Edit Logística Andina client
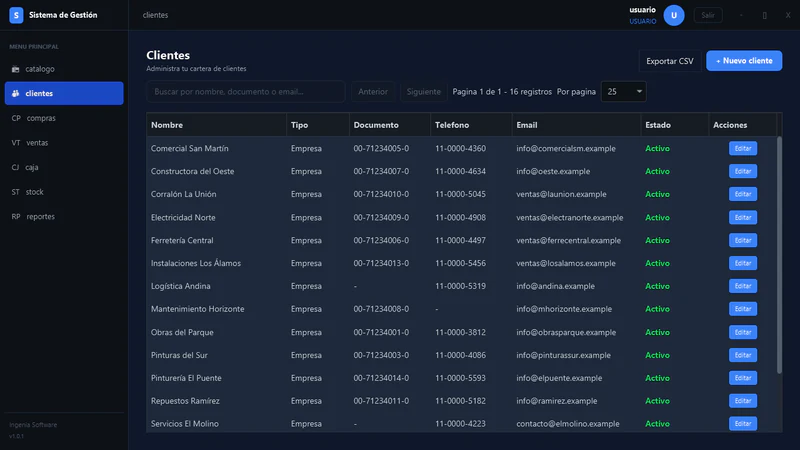The height and width of the screenshot is (450, 800). [743, 286]
